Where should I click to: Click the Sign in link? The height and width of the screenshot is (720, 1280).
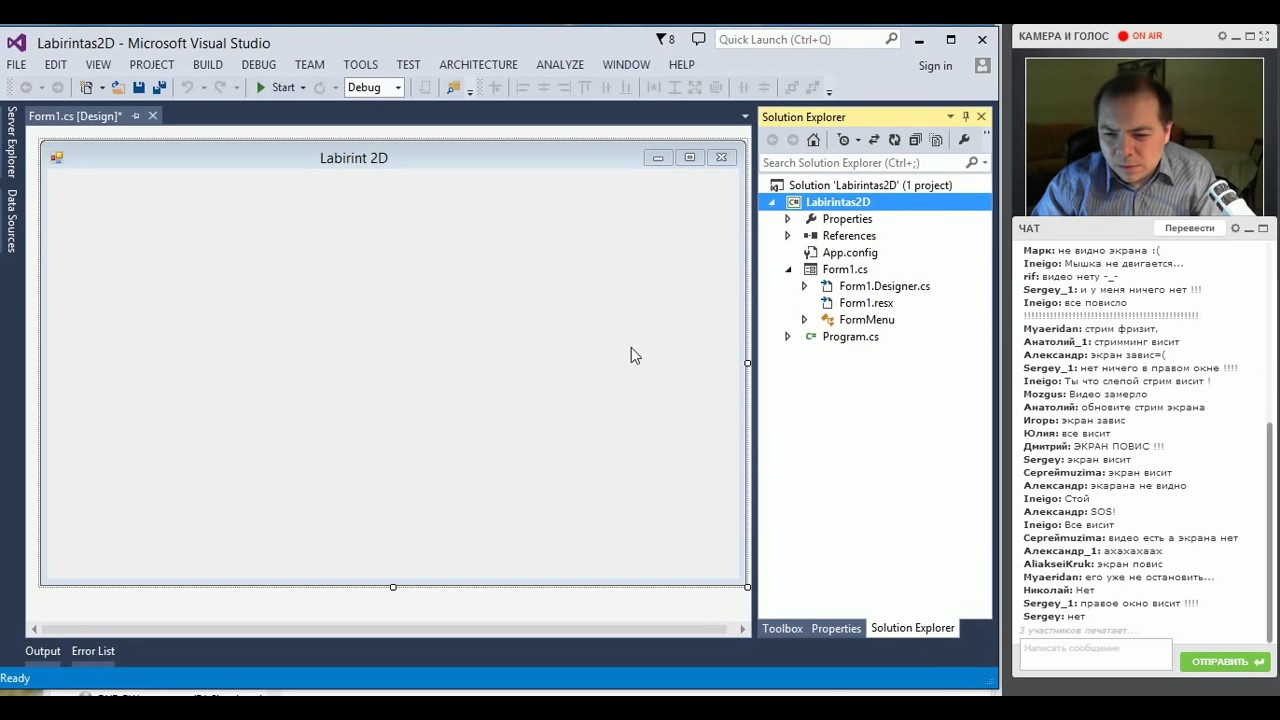(x=935, y=66)
